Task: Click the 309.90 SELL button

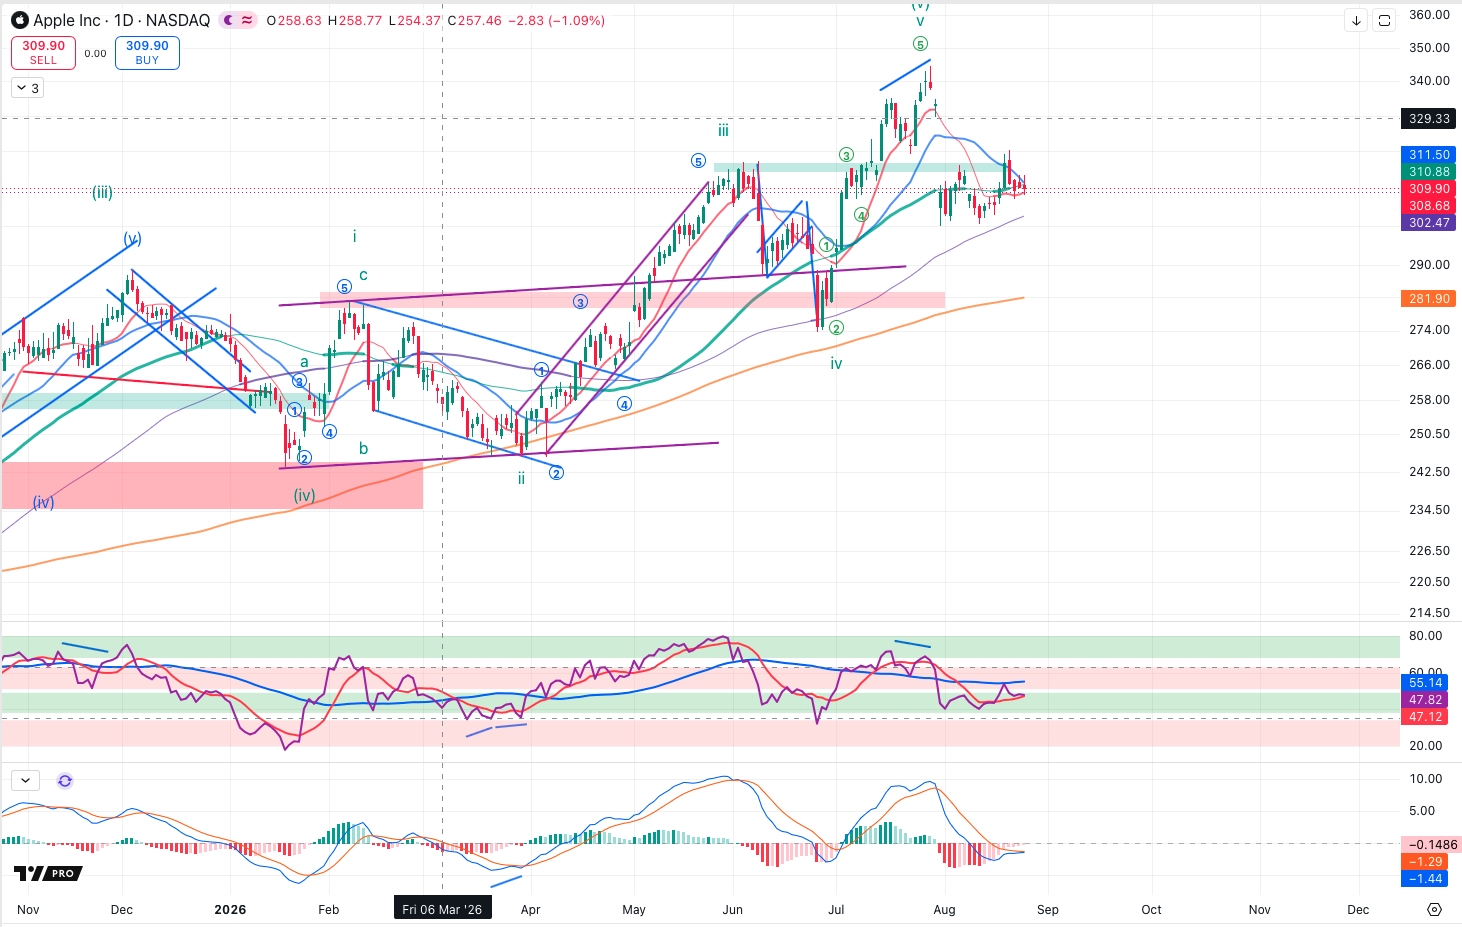Action: (x=43, y=53)
